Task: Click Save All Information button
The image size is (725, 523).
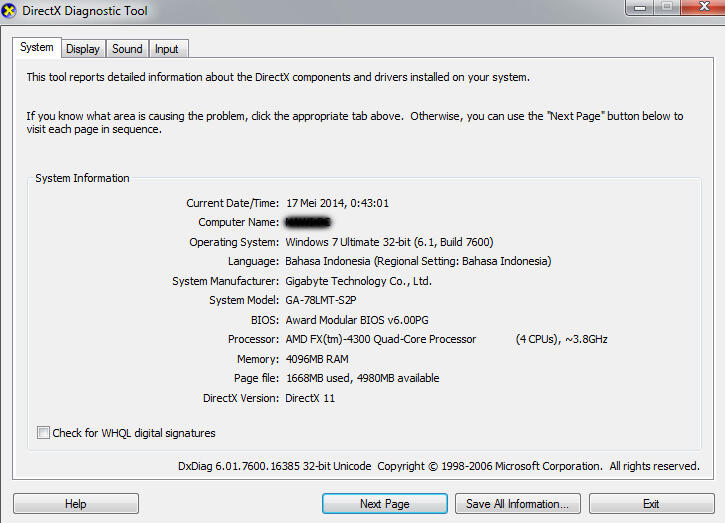Action: pyautogui.click(x=517, y=504)
